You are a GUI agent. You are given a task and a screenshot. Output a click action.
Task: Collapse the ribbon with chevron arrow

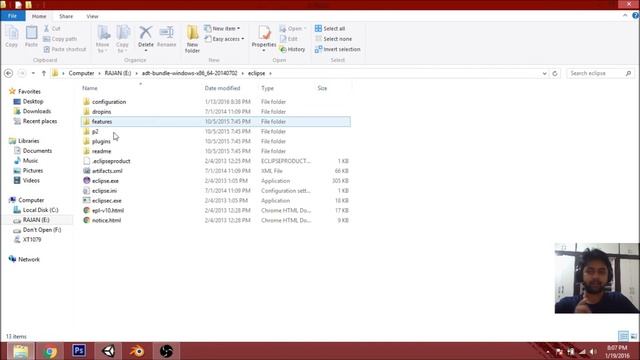[625, 16]
